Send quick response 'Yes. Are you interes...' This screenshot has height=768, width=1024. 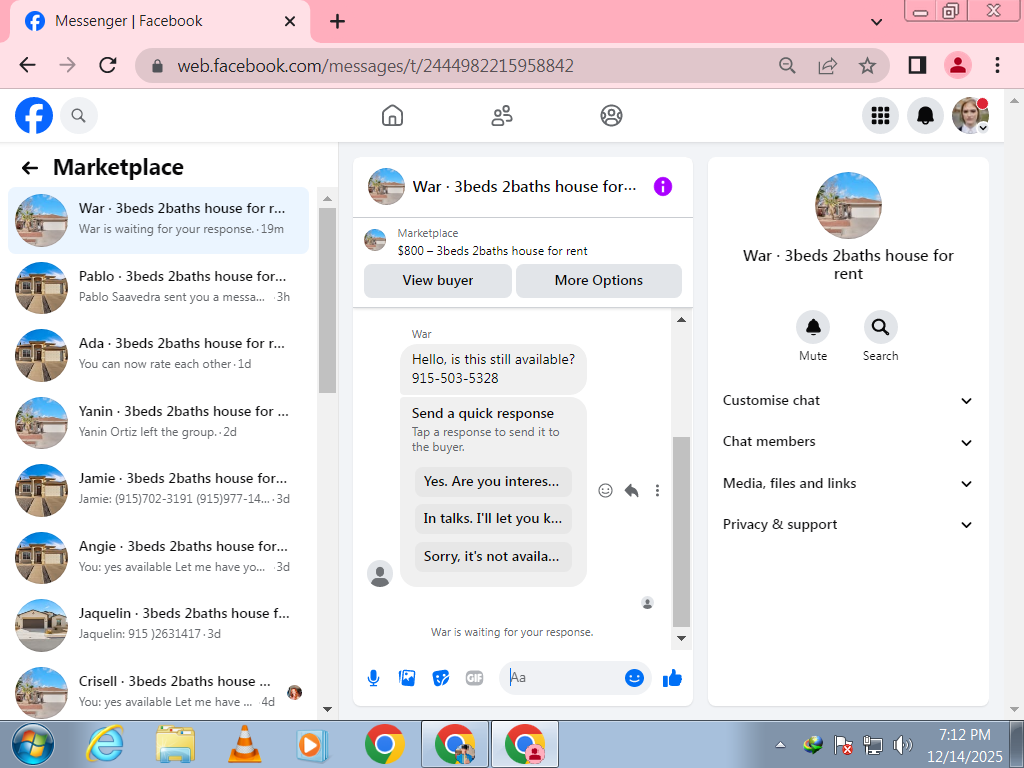click(x=493, y=482)
